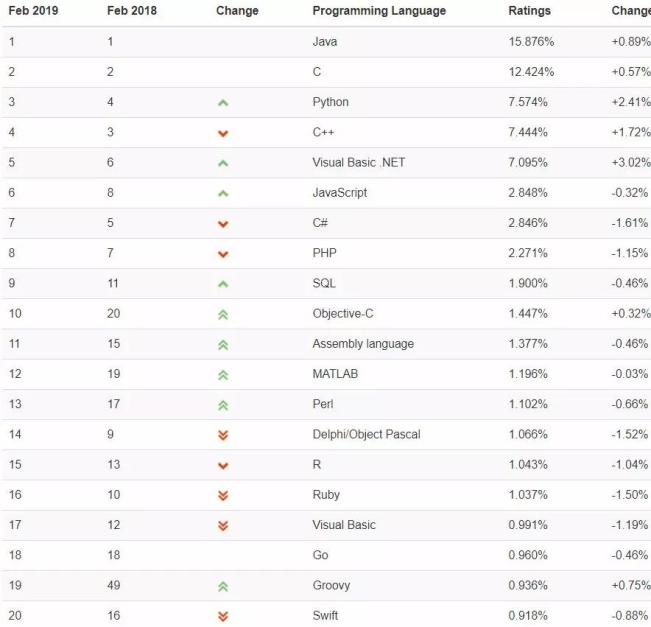This screenshot has height=627, width=651.
Task: Click the Assembly language entry
Action: tap(363, 344)
